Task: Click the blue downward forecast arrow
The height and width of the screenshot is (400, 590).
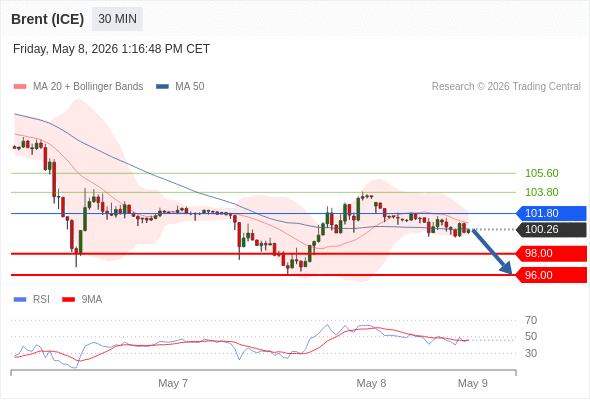Action: 492,251
